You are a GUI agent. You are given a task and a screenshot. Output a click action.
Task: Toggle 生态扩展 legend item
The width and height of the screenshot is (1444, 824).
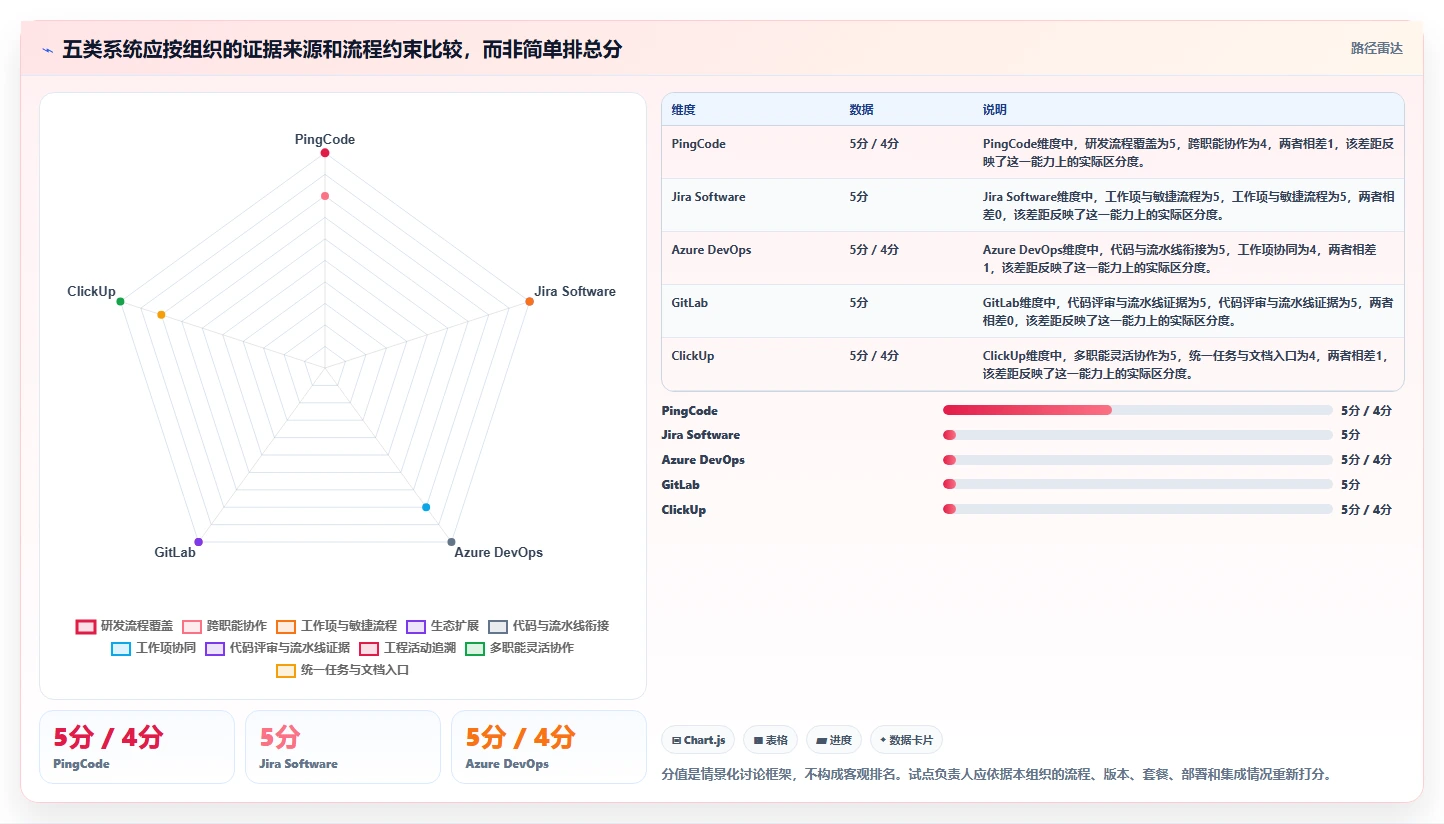pos(442,626)
